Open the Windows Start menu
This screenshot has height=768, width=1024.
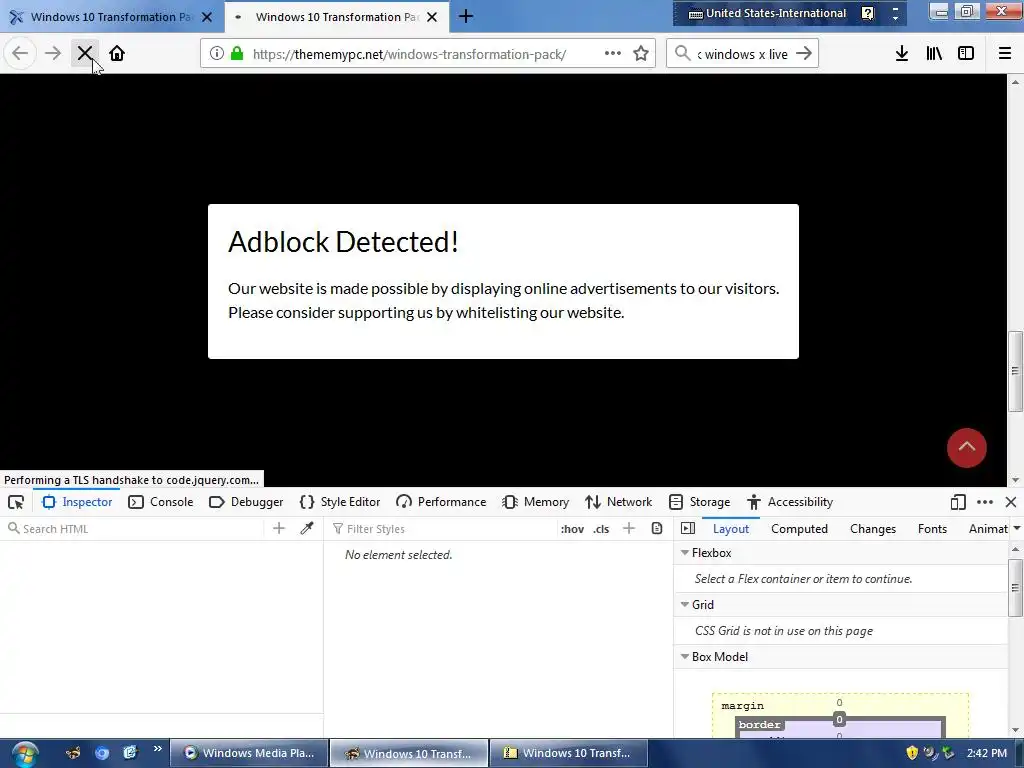25,753
